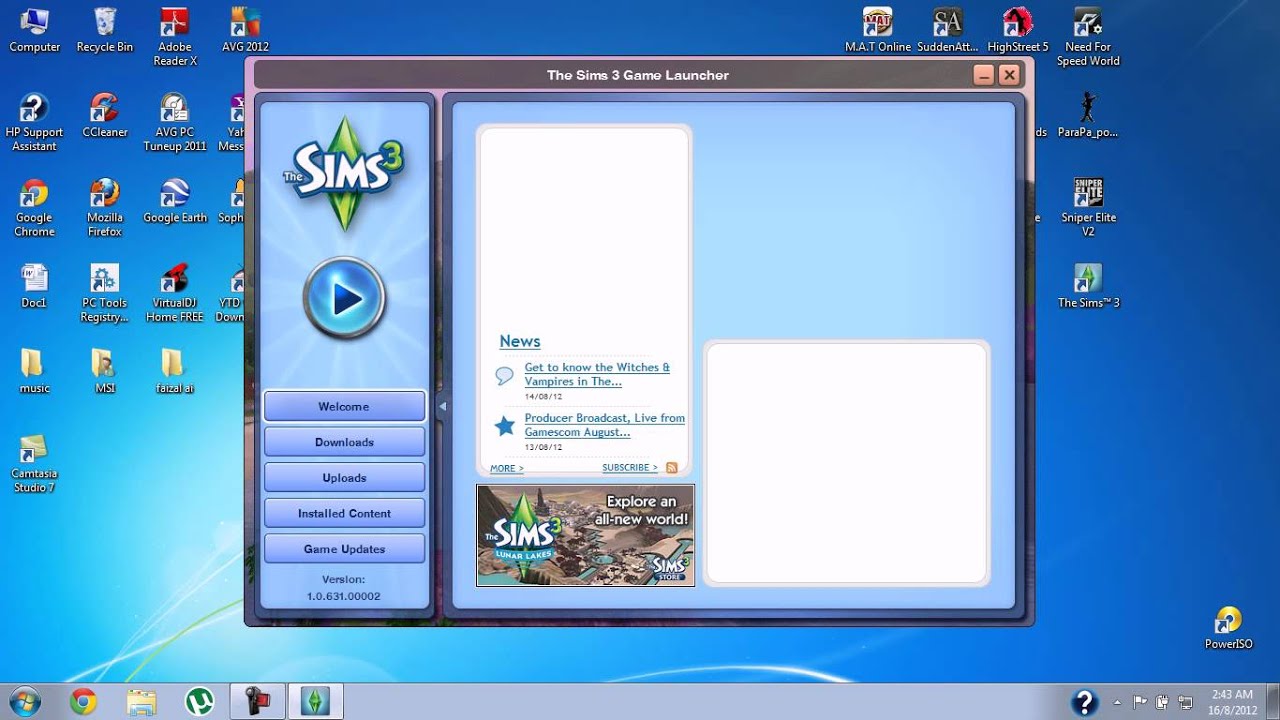Screen dimensions: 1280x720
Task: Click the orange RSS feed icon
Action: click(x=672, y=467)
